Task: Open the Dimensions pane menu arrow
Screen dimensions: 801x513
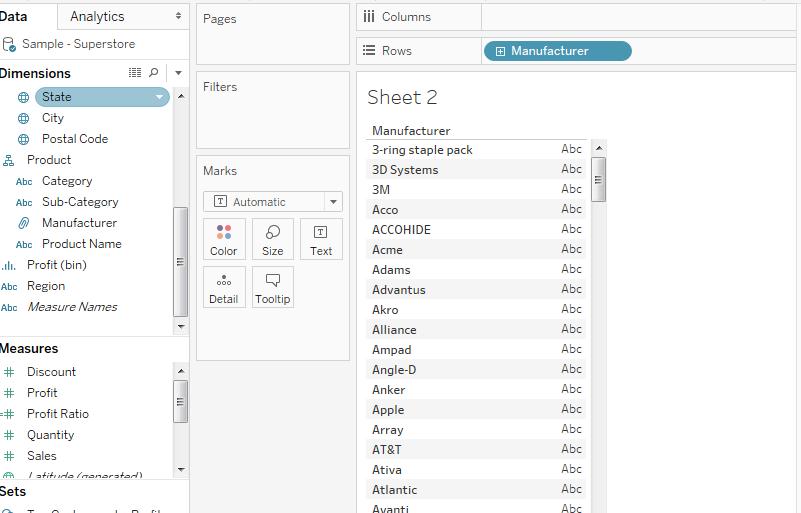Action: click(178, 73)
